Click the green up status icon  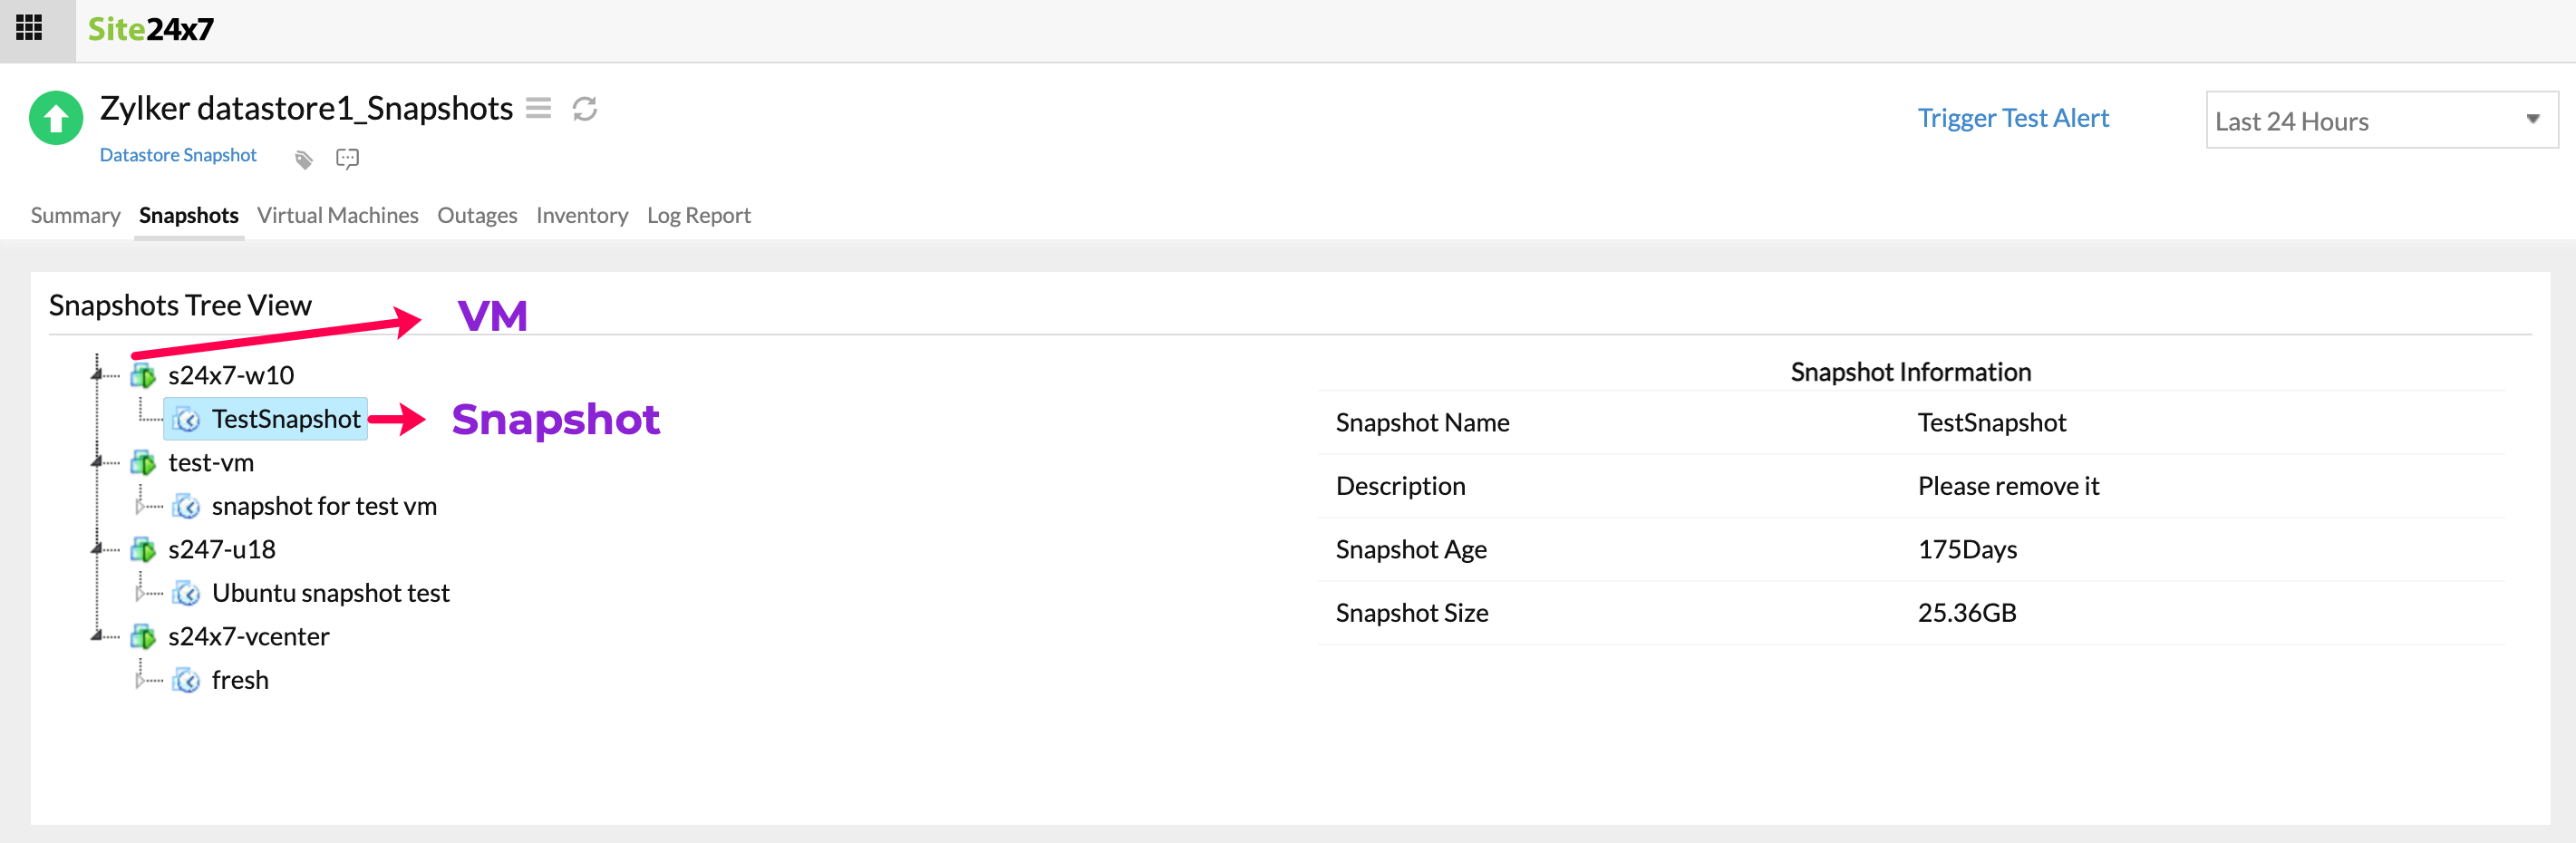tap(56, 118)
